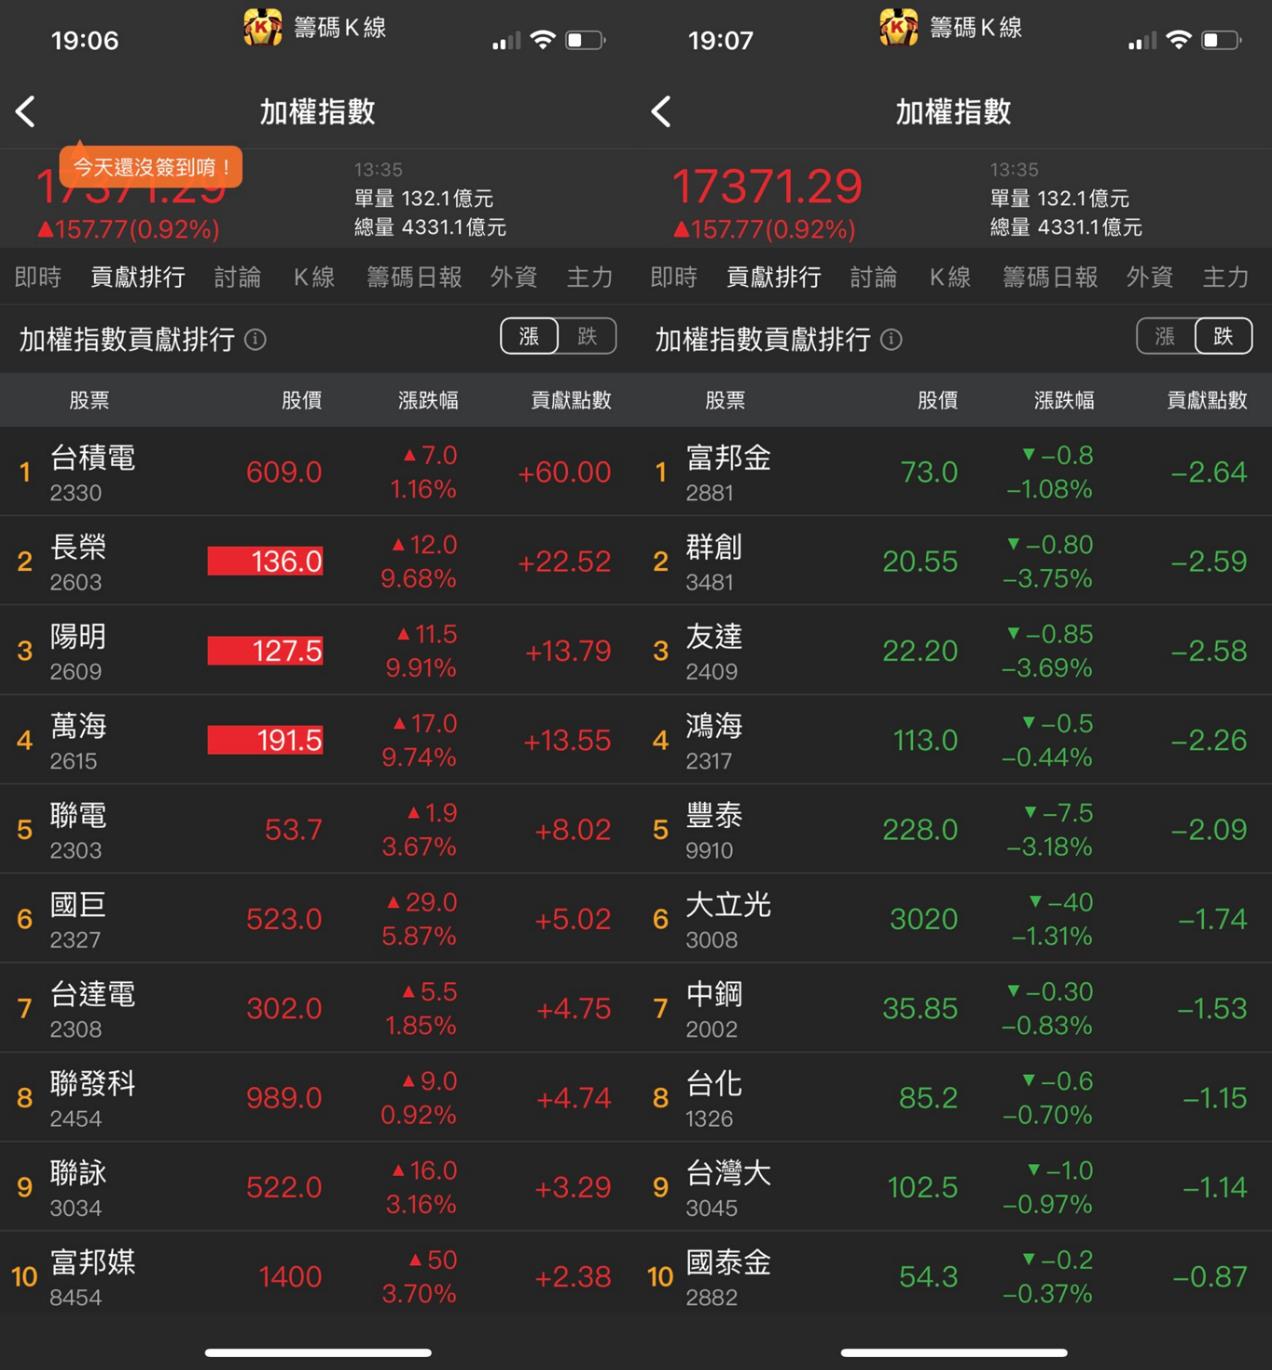Open 富邦媒 8454 stock row
This screenshot has width=1272, height=1370.
tap(318, 1276)
